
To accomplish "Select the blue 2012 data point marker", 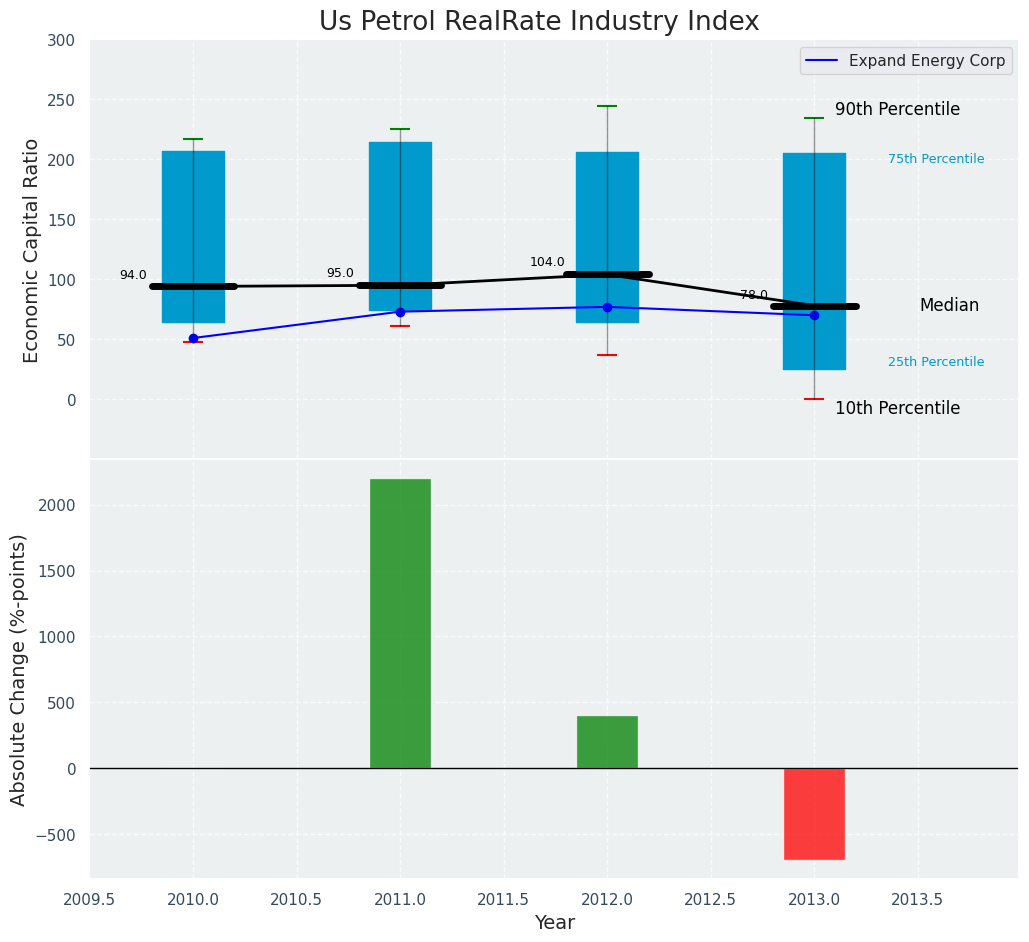I will (x=607, y=307).
